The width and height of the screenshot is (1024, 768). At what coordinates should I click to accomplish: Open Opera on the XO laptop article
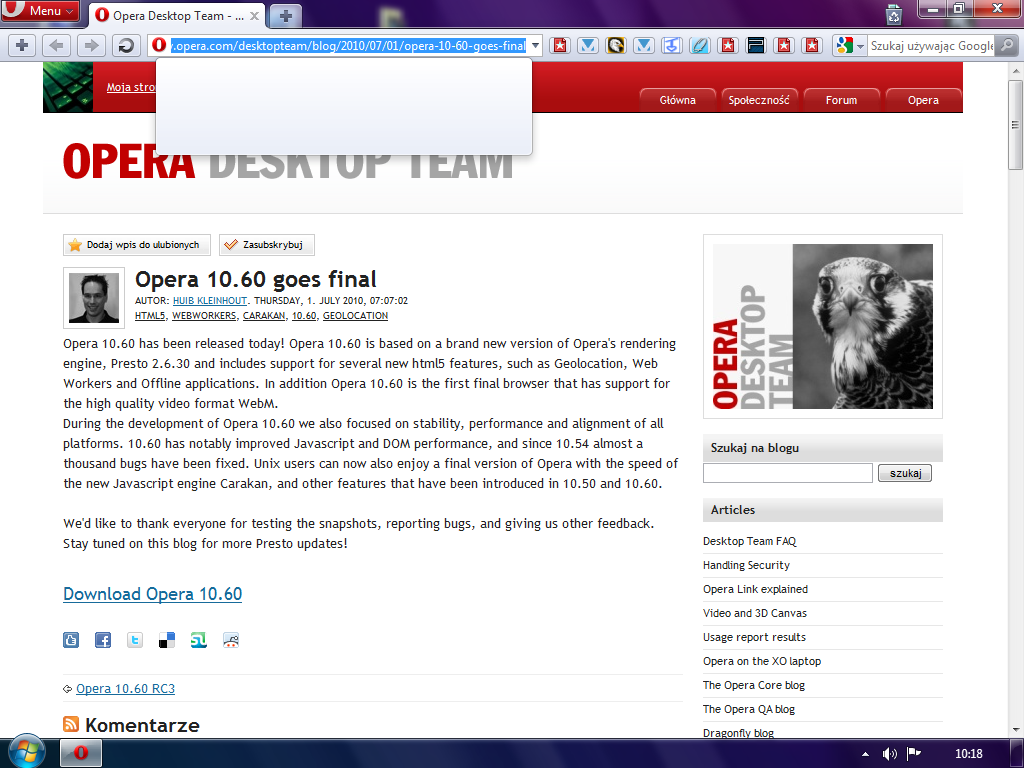762,661
